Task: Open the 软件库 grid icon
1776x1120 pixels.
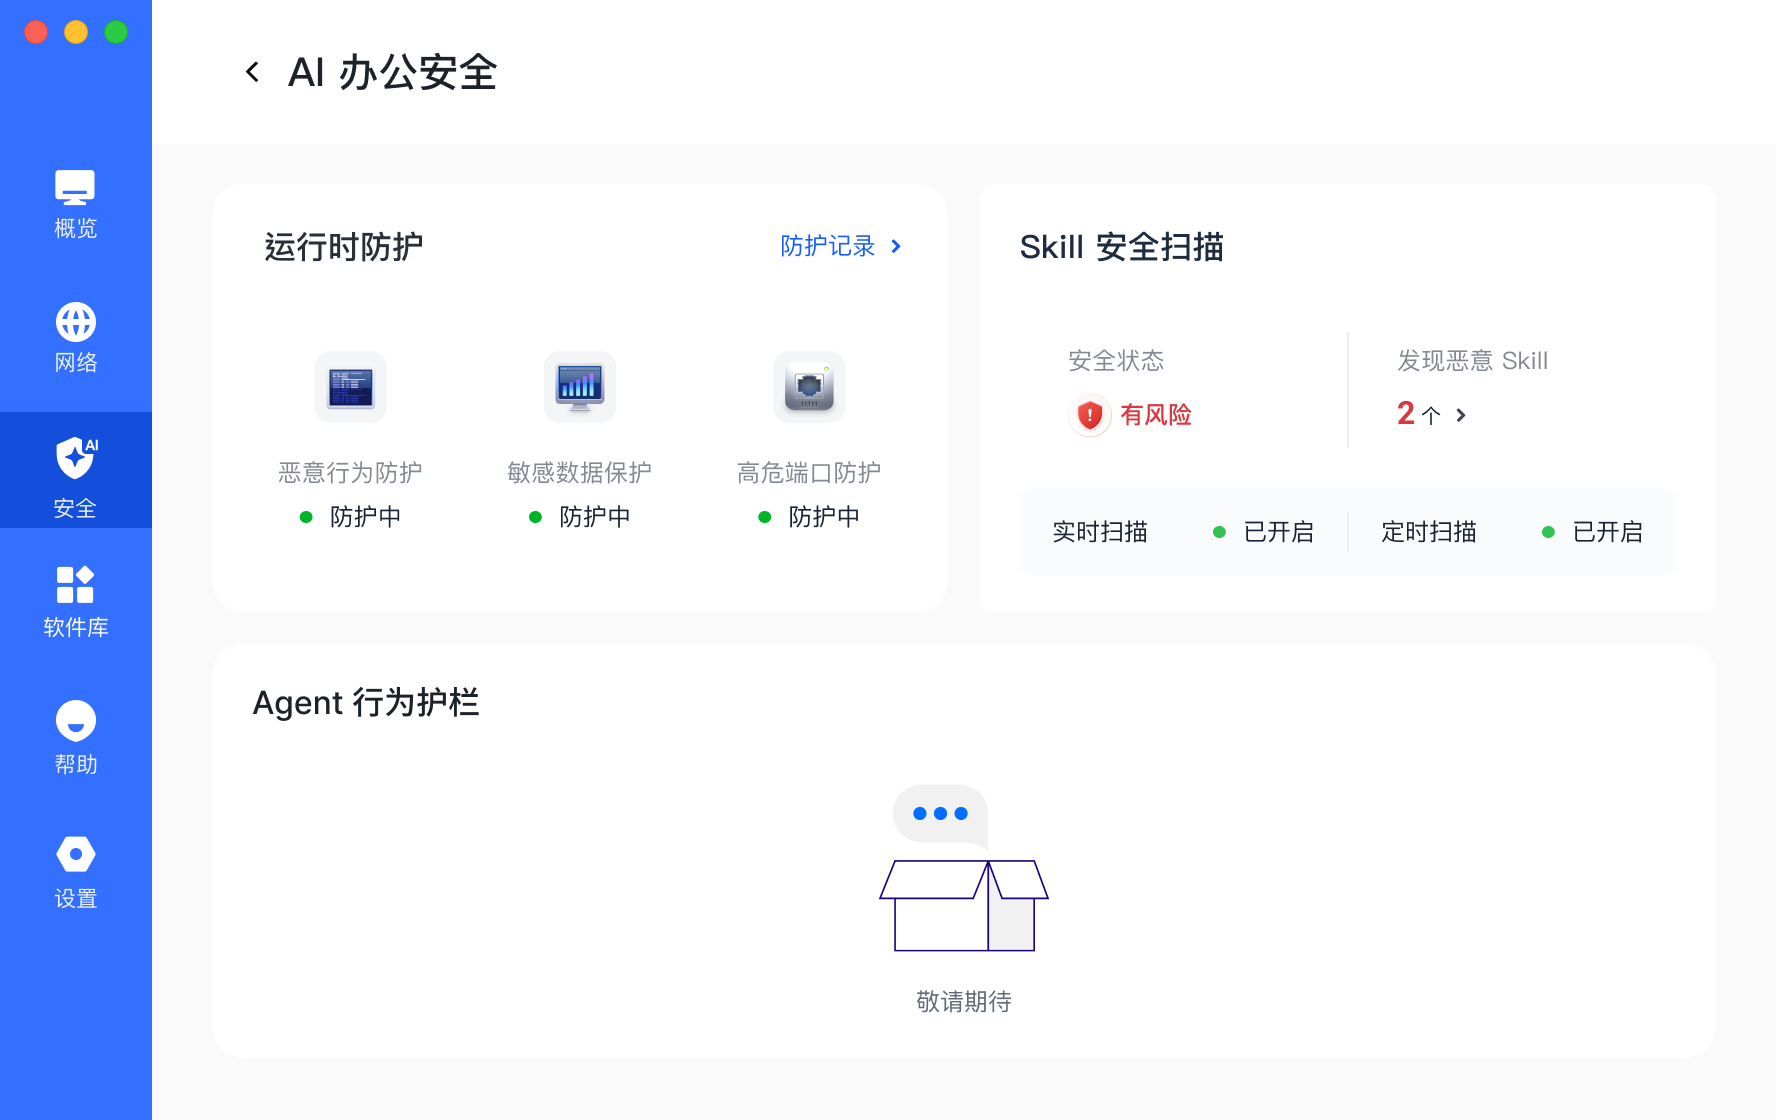Action: [75, 585]
